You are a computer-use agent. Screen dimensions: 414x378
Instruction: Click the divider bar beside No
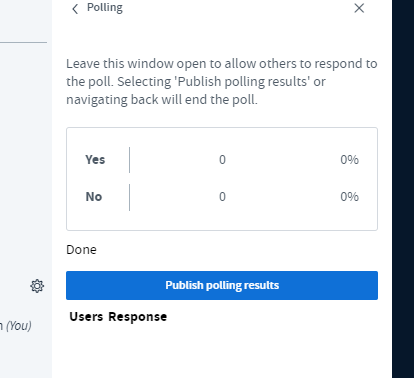(129, 197)
